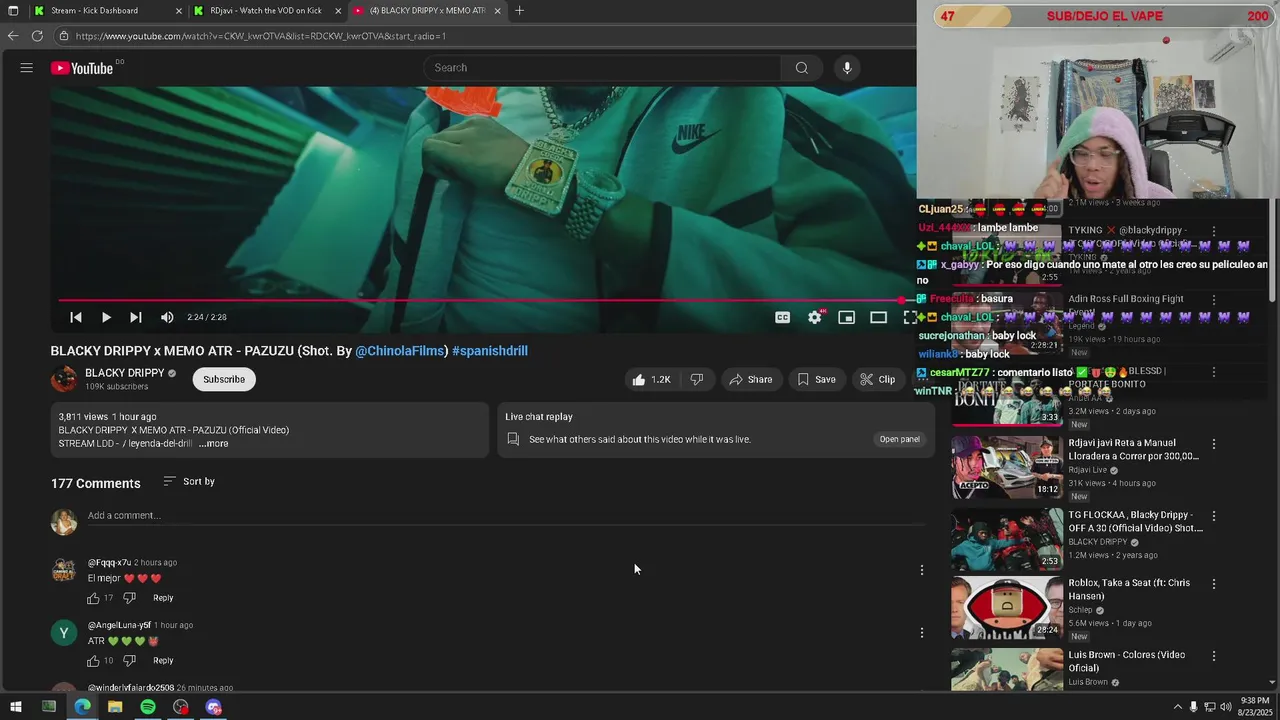
Task: Open Rdjavi Reta a Manuel video thumbnail
Action: [1007, 467]
